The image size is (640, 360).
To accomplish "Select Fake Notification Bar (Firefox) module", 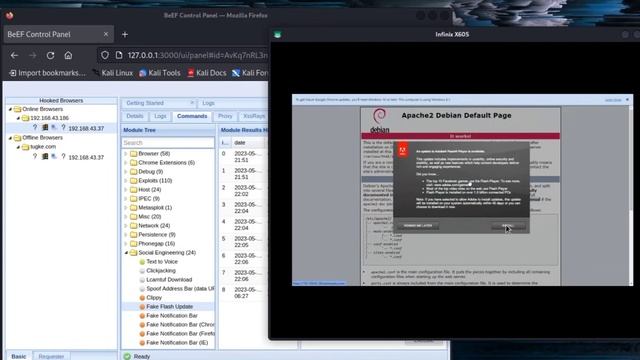I will pyautogui.click(x=180, y=333).
